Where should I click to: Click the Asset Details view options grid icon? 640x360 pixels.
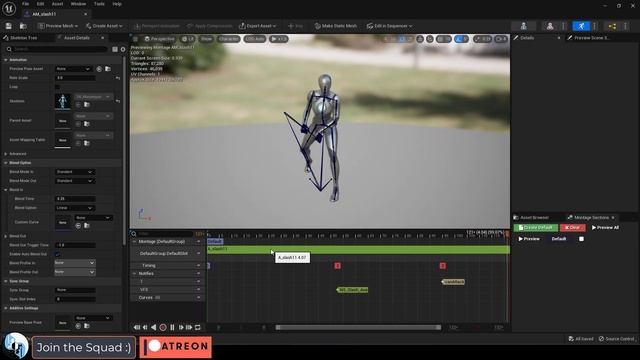coord(115,49)
